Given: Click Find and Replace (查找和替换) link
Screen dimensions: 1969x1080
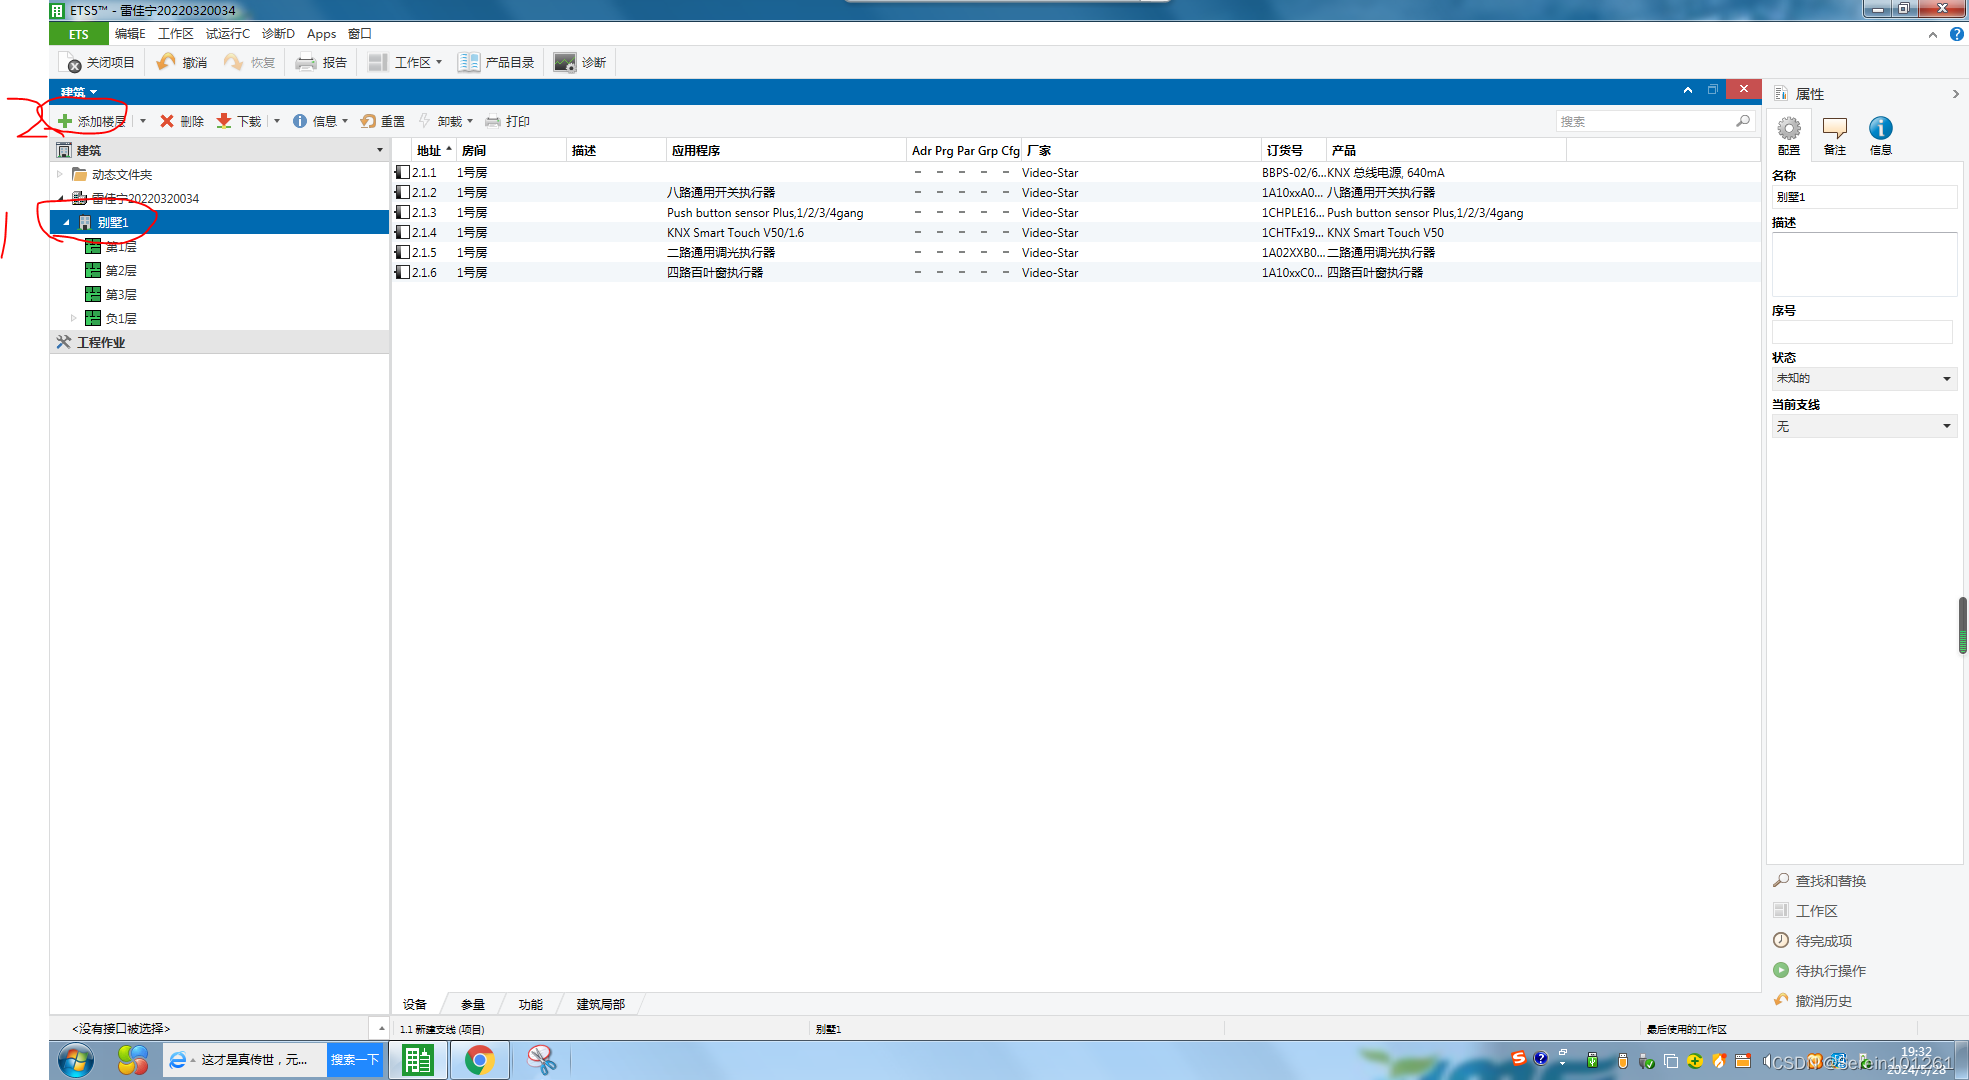Looking at the screenshot, I should click(x=1830, y=881).
